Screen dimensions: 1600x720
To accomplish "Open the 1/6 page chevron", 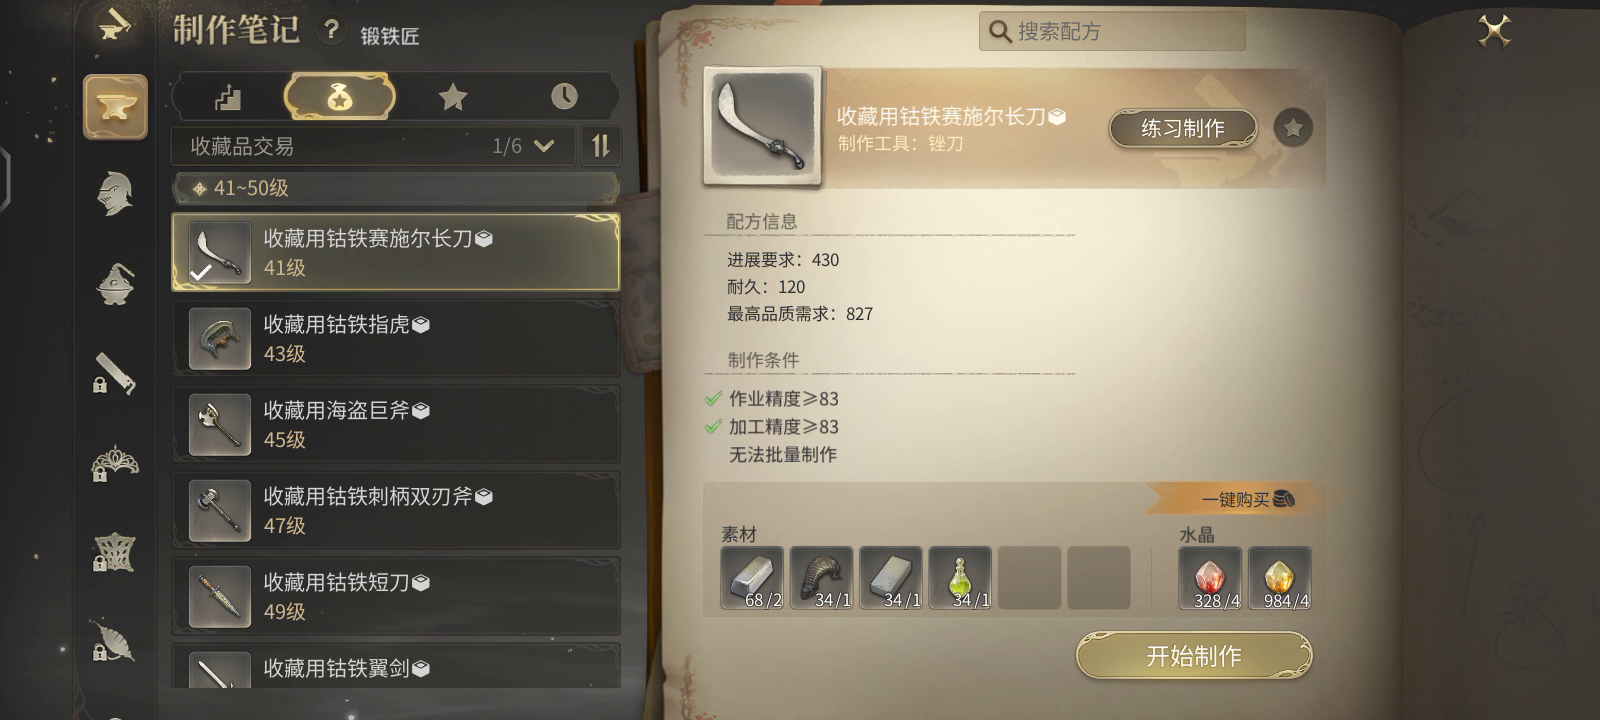I will point(544,146).
